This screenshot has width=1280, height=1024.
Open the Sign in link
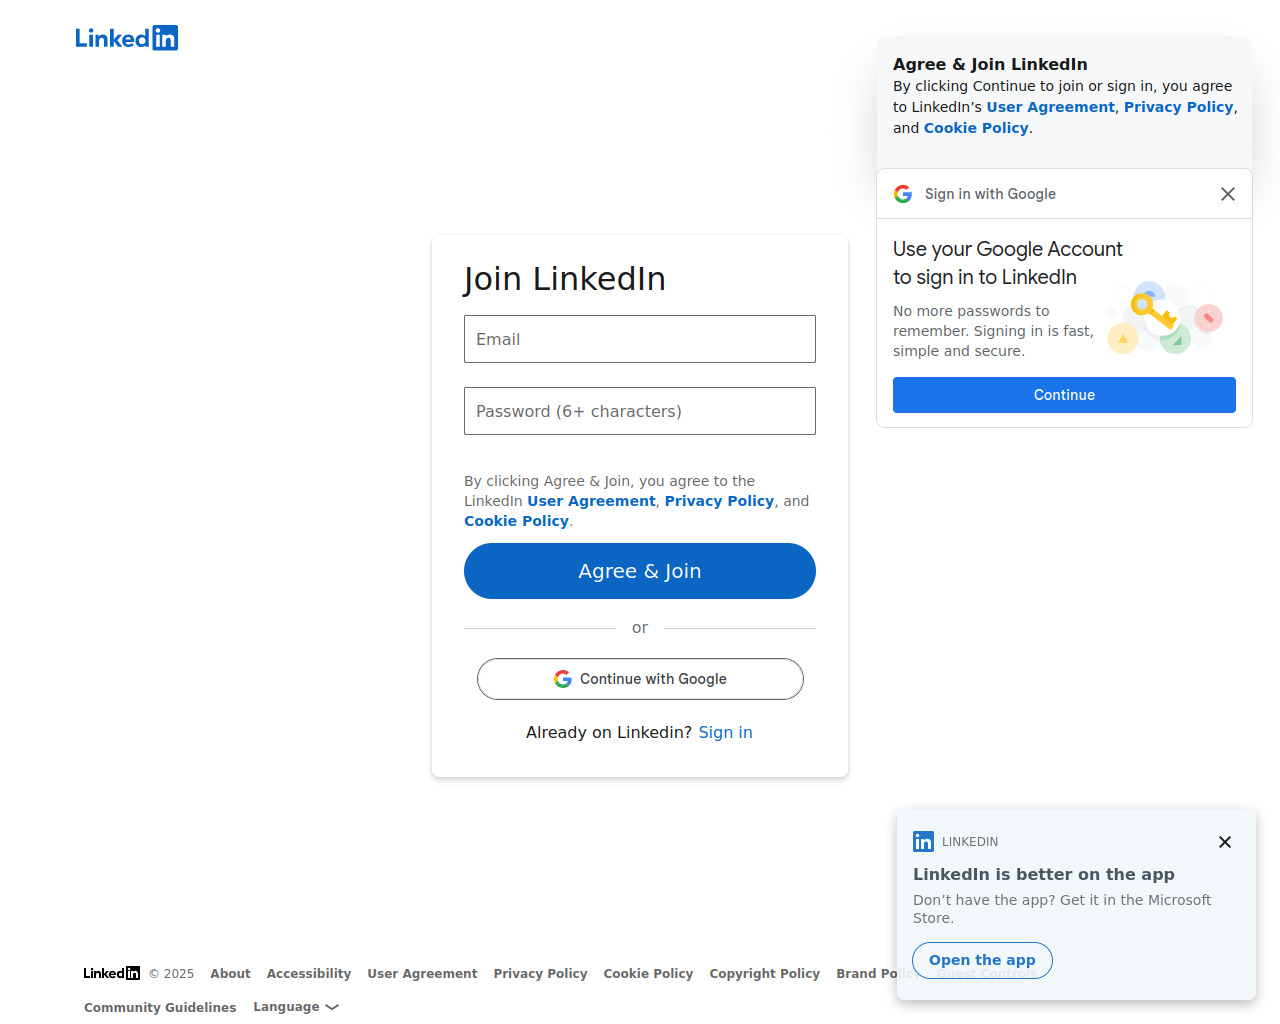725,732
